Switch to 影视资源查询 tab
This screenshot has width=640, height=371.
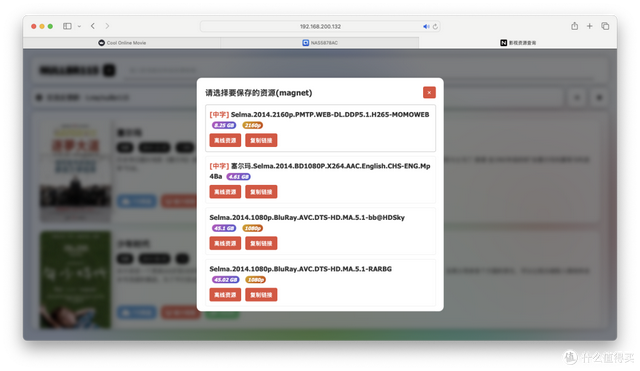[x=518, y=43]
